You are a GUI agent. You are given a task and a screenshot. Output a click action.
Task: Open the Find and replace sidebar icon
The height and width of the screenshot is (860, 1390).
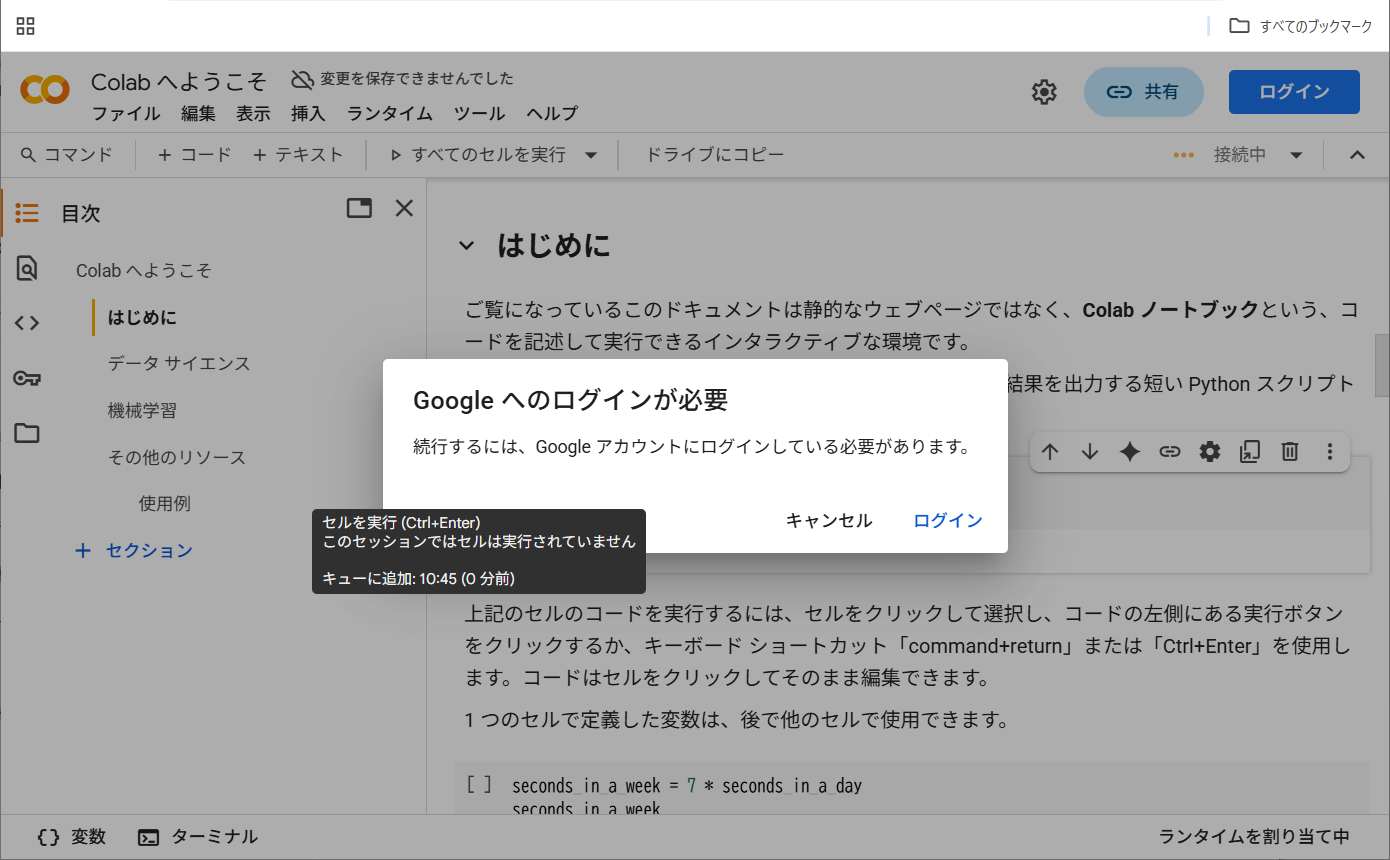click(27, 268)
